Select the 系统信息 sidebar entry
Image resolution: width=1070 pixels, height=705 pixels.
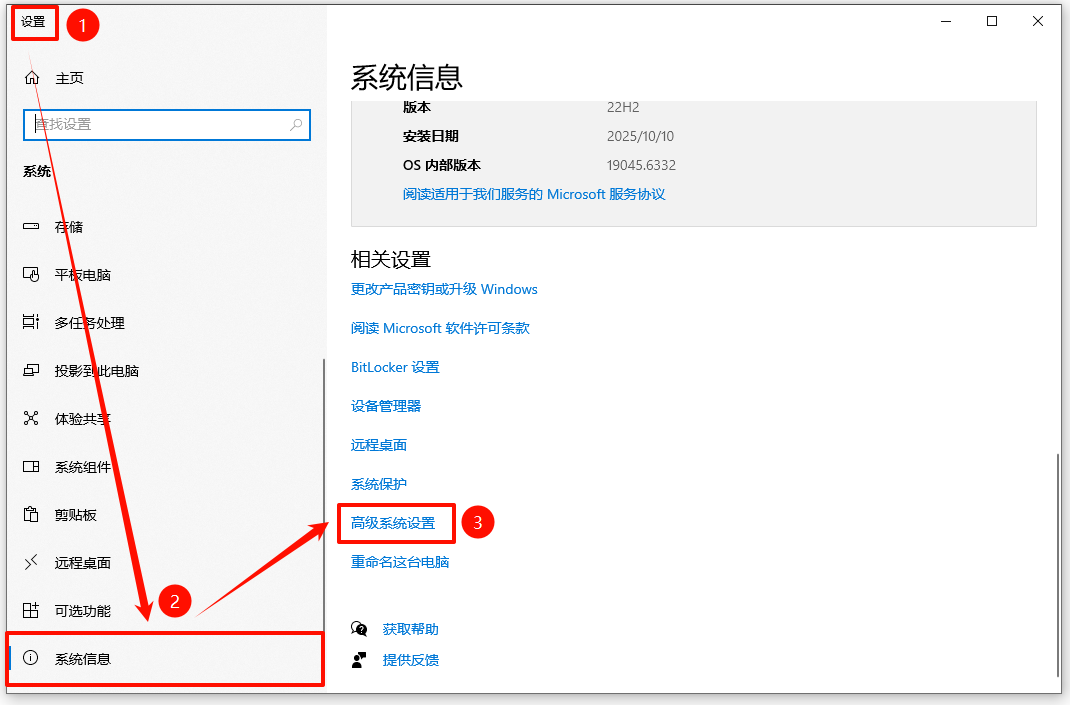tap(85, 659)
